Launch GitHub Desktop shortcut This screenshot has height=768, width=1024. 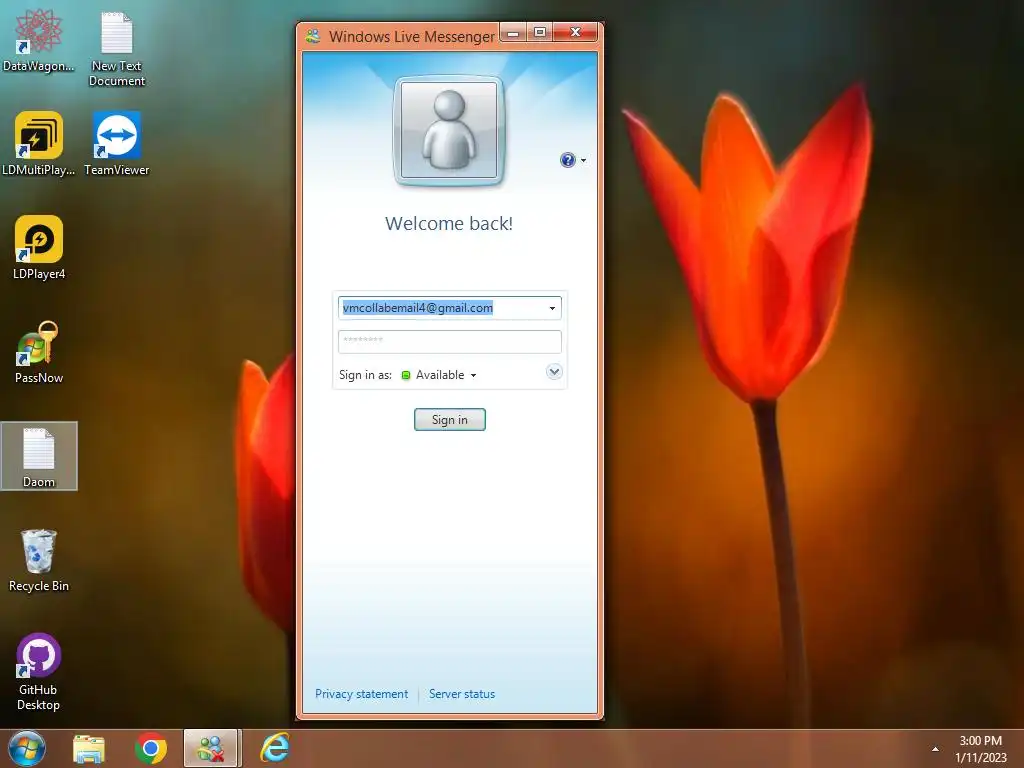point(39,671)
